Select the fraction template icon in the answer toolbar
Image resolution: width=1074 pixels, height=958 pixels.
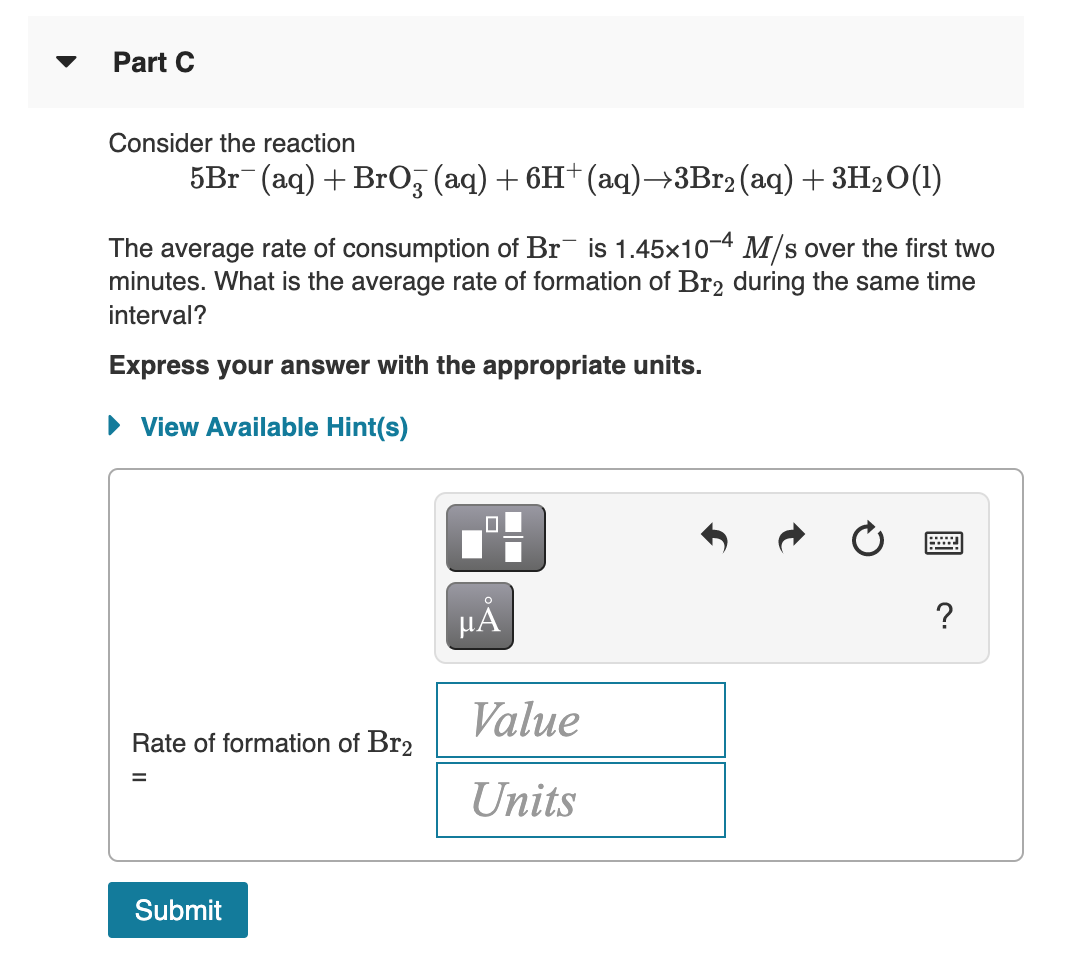point(495,537)
